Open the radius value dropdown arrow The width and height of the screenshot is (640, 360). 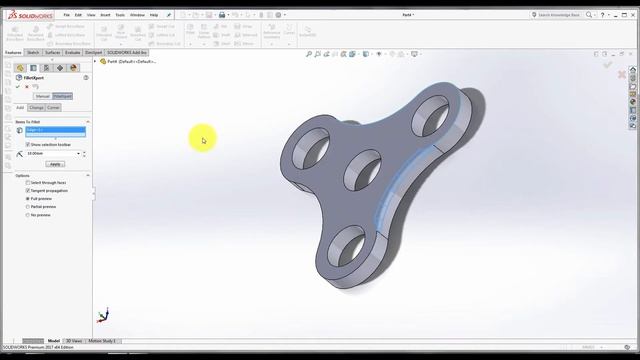coord(78,153)
